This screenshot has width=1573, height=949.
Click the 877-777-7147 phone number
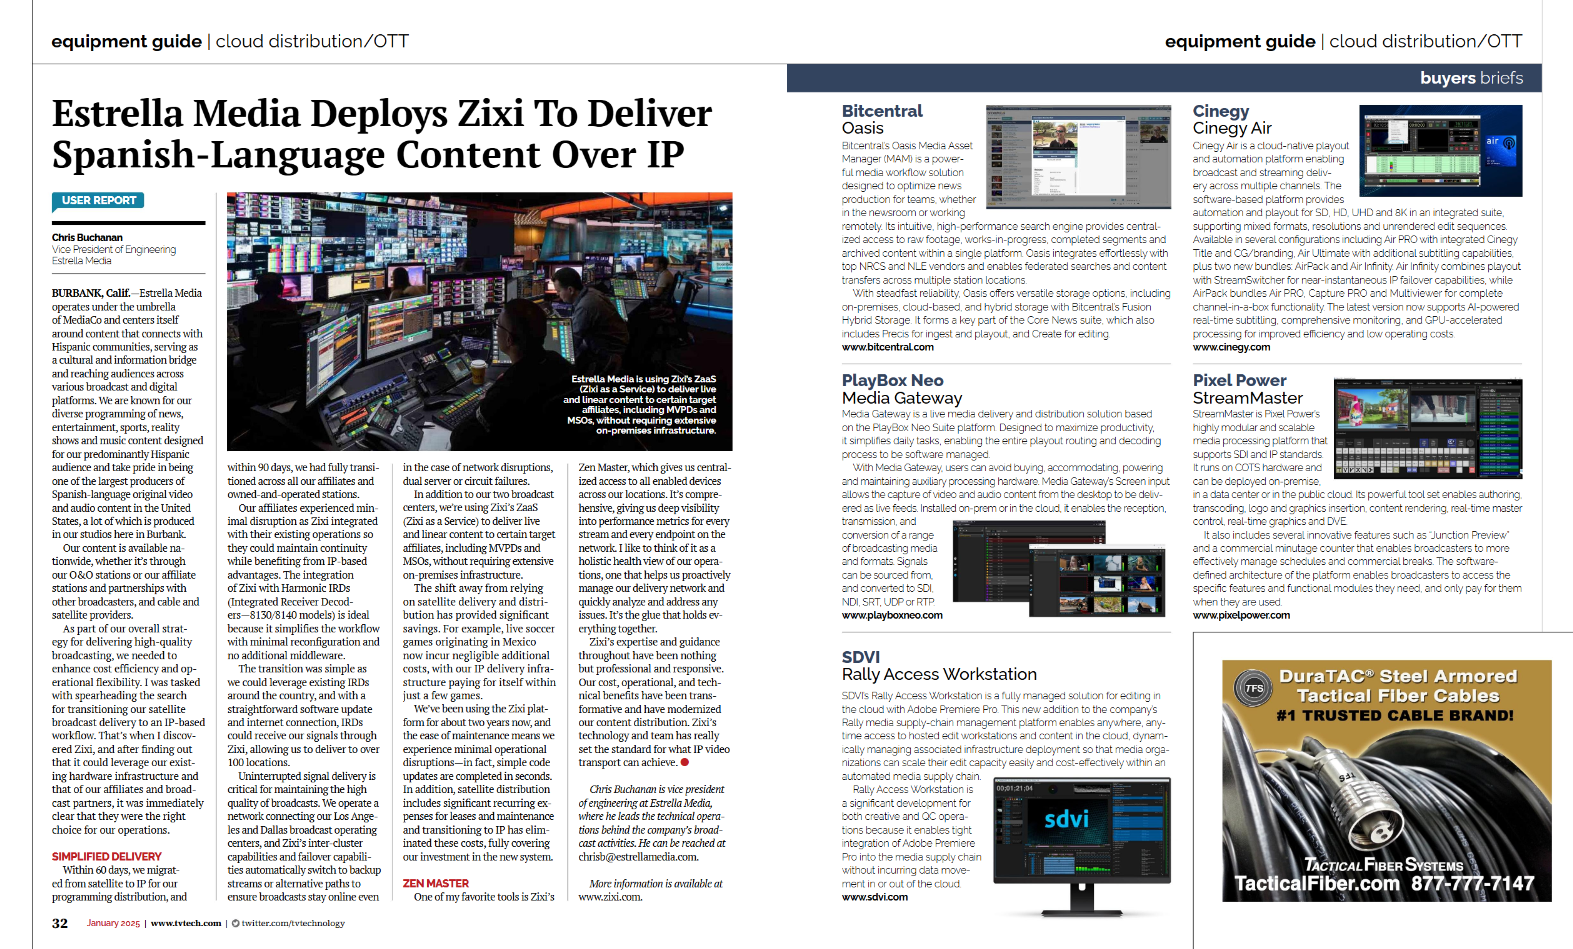(x=1472, y=883)
